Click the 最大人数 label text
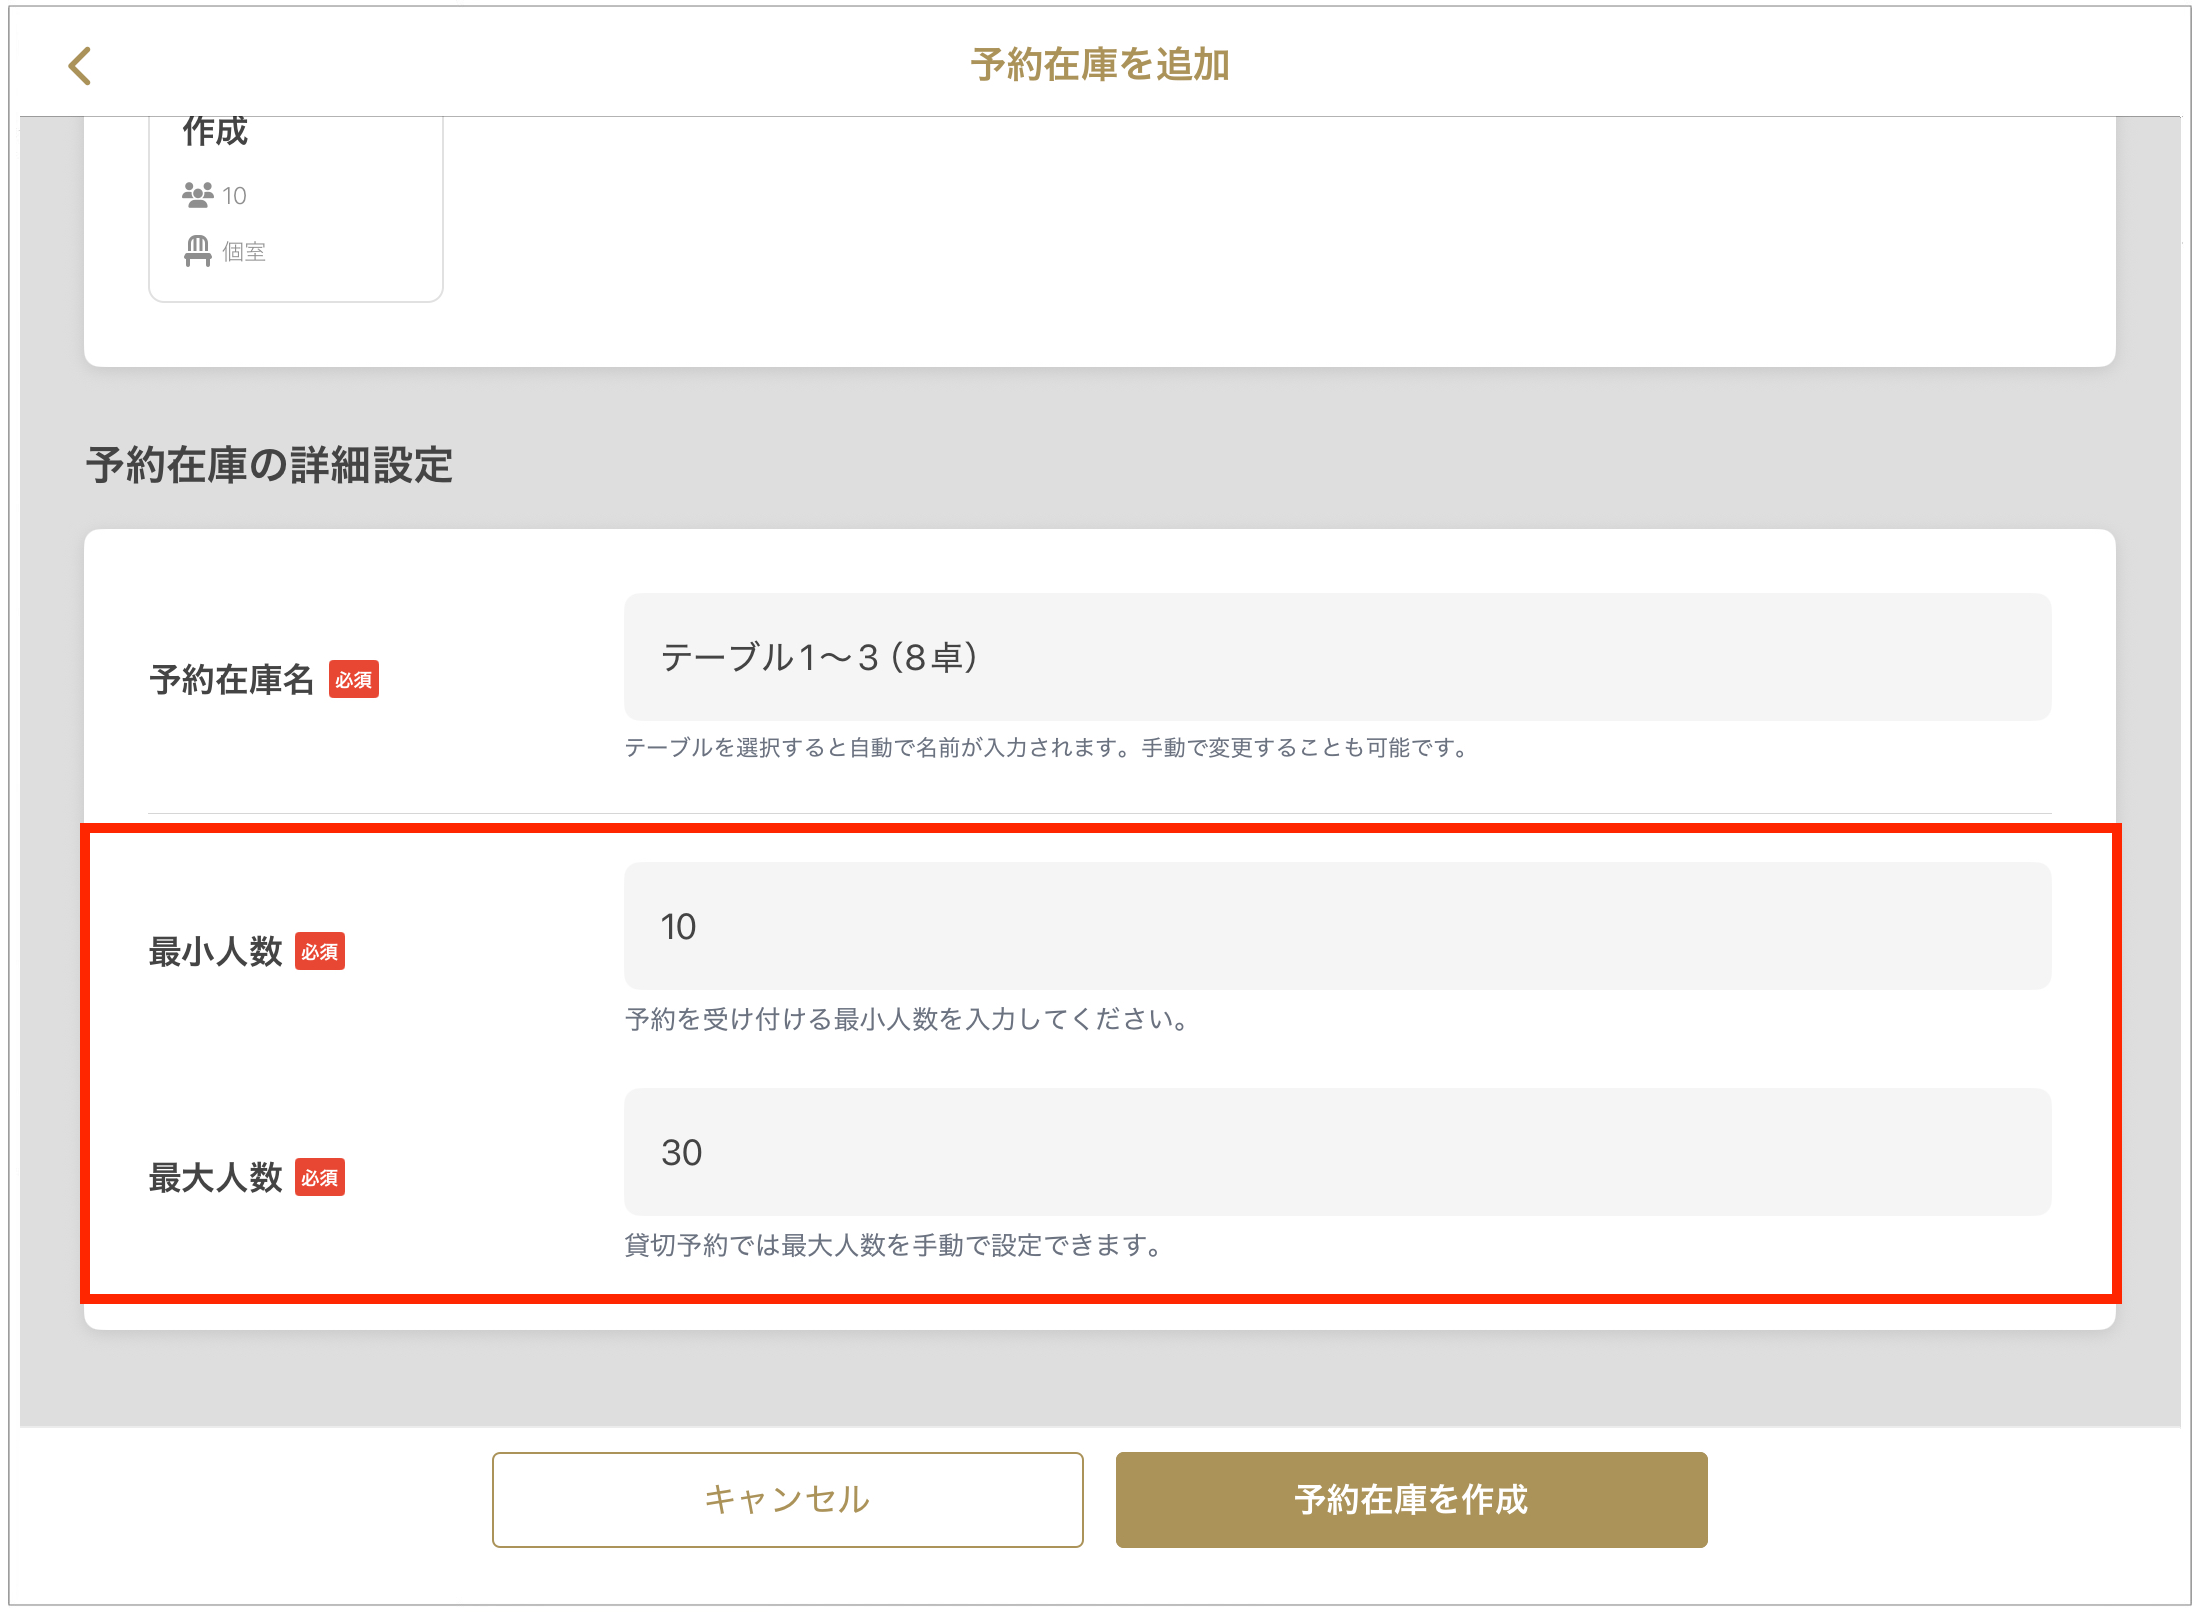 (x=215, y=1178)
